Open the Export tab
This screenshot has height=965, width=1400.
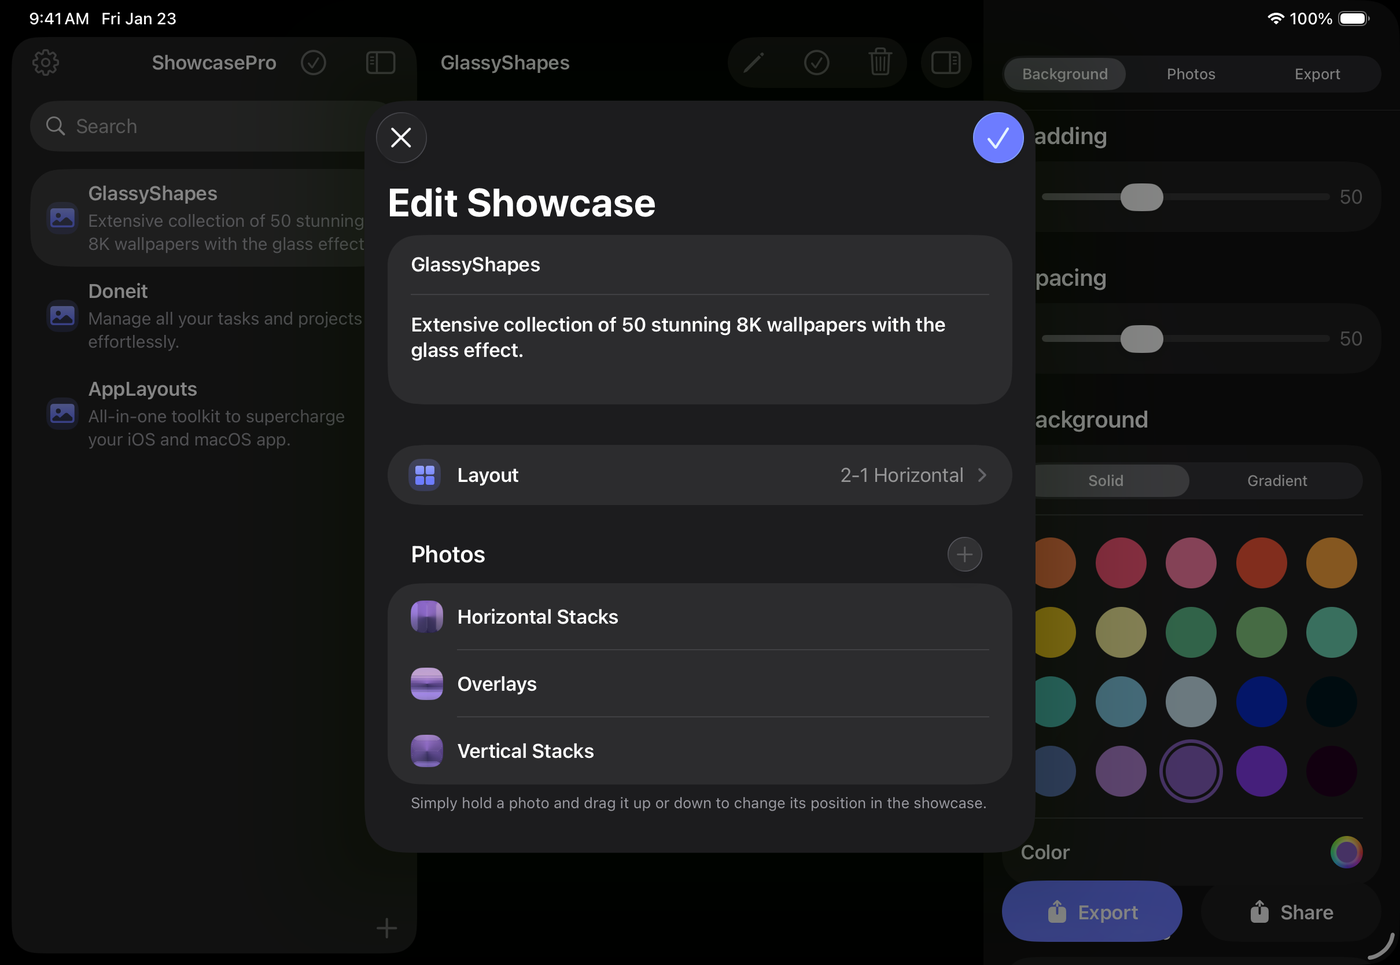click(x=1317, y=74)
